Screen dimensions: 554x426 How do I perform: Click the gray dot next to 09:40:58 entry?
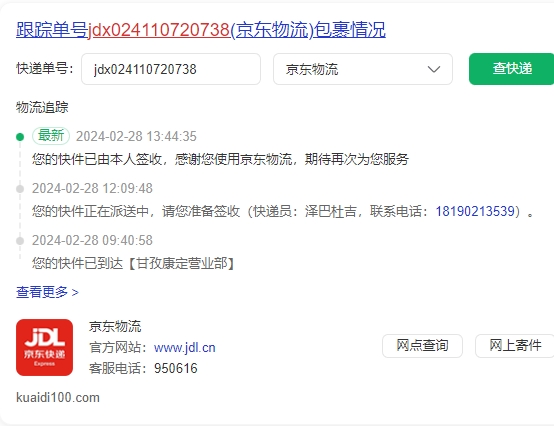20,241
